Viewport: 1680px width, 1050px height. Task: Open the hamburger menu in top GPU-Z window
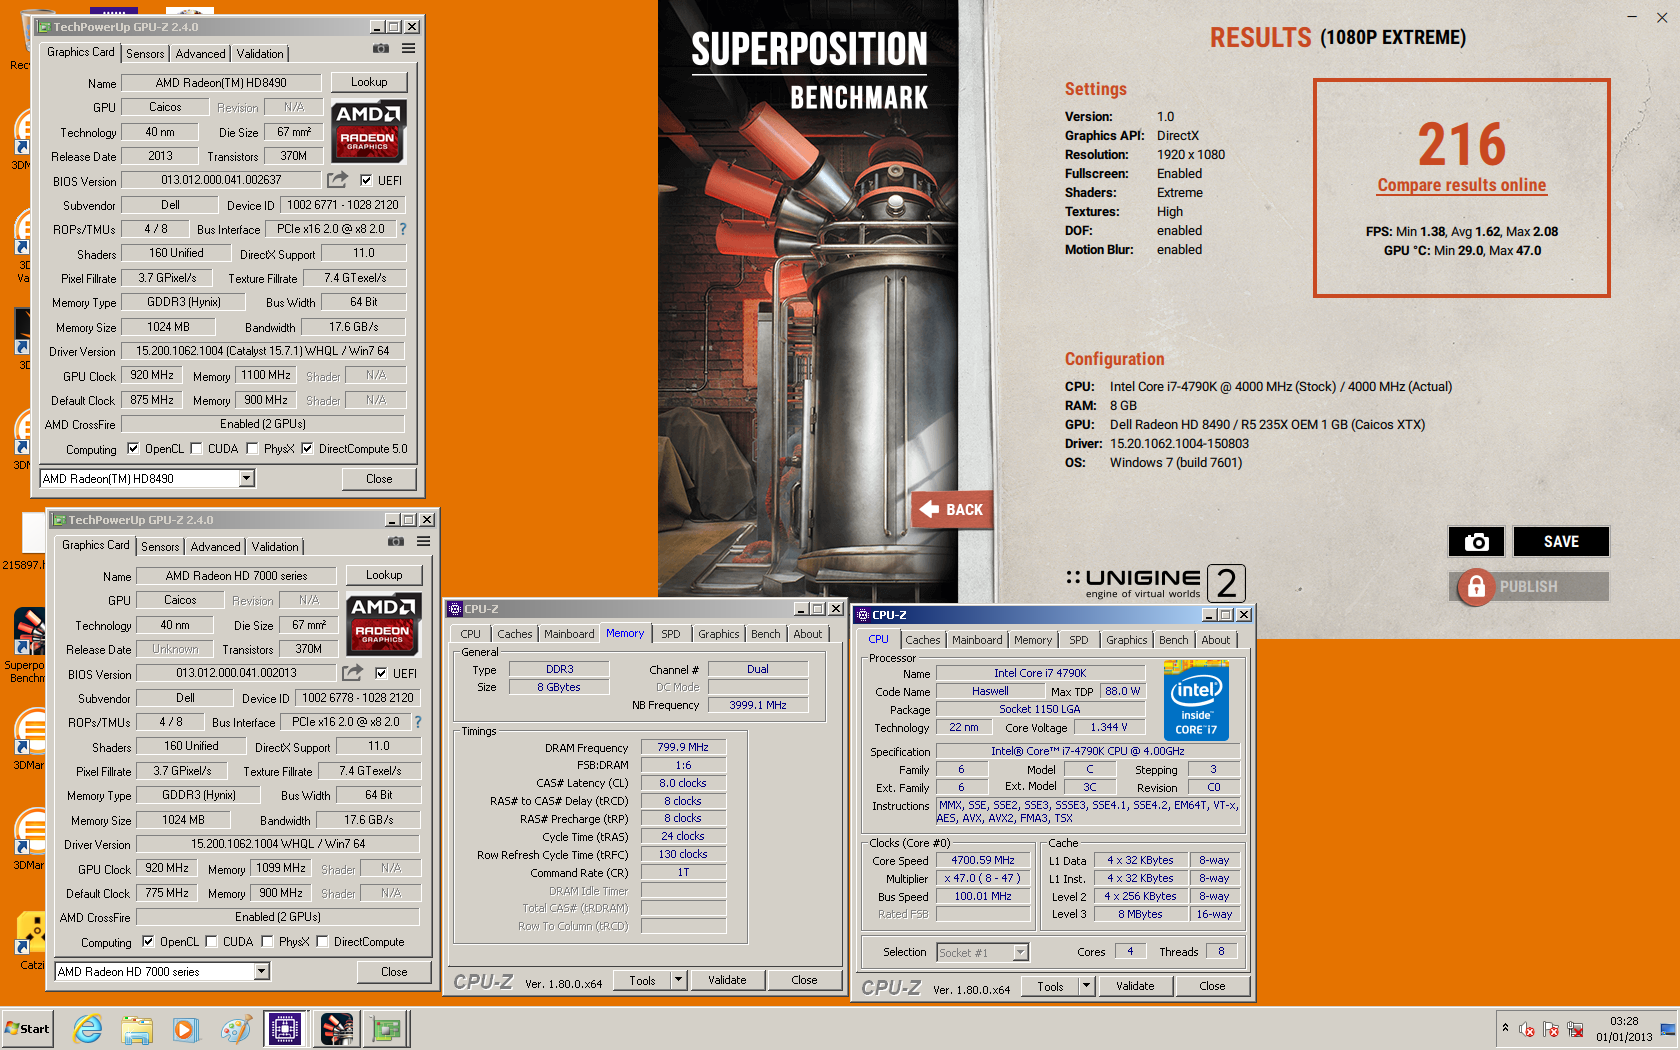click(x=409, y=48)
